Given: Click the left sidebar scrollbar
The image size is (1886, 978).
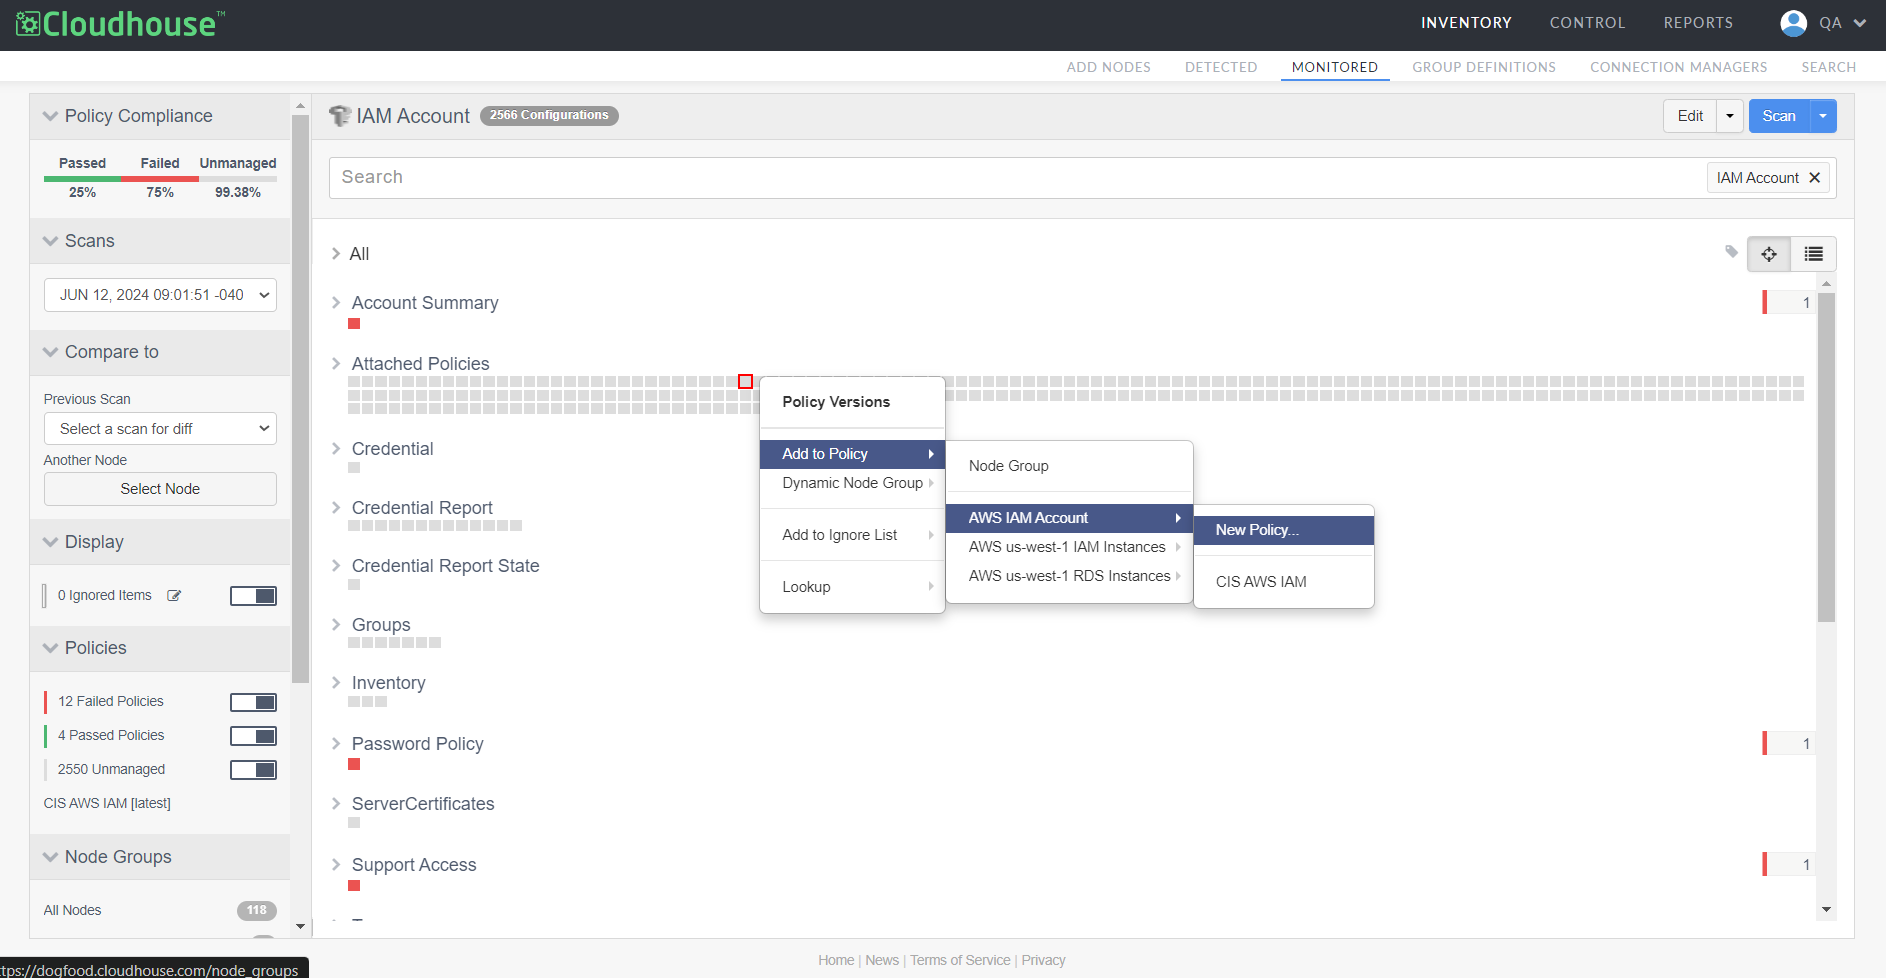Looking at the screenshot, I should [300, 399].
